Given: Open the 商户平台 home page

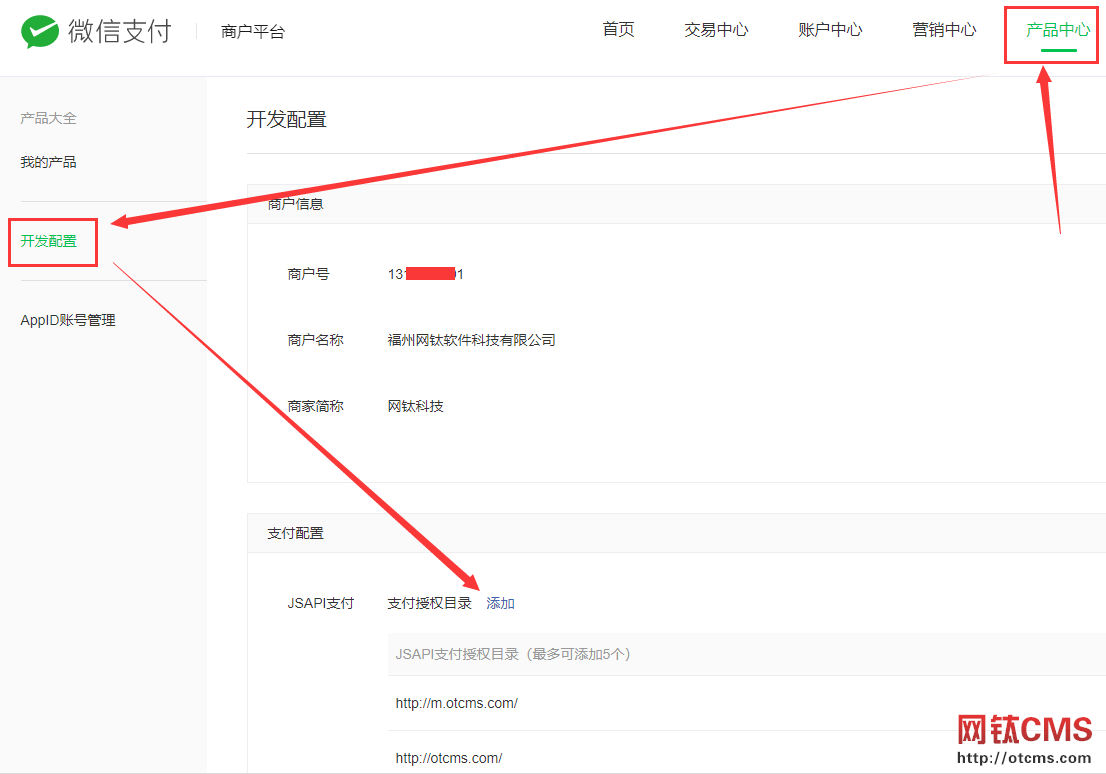Looking at the screenshot, I should [250, 31].
